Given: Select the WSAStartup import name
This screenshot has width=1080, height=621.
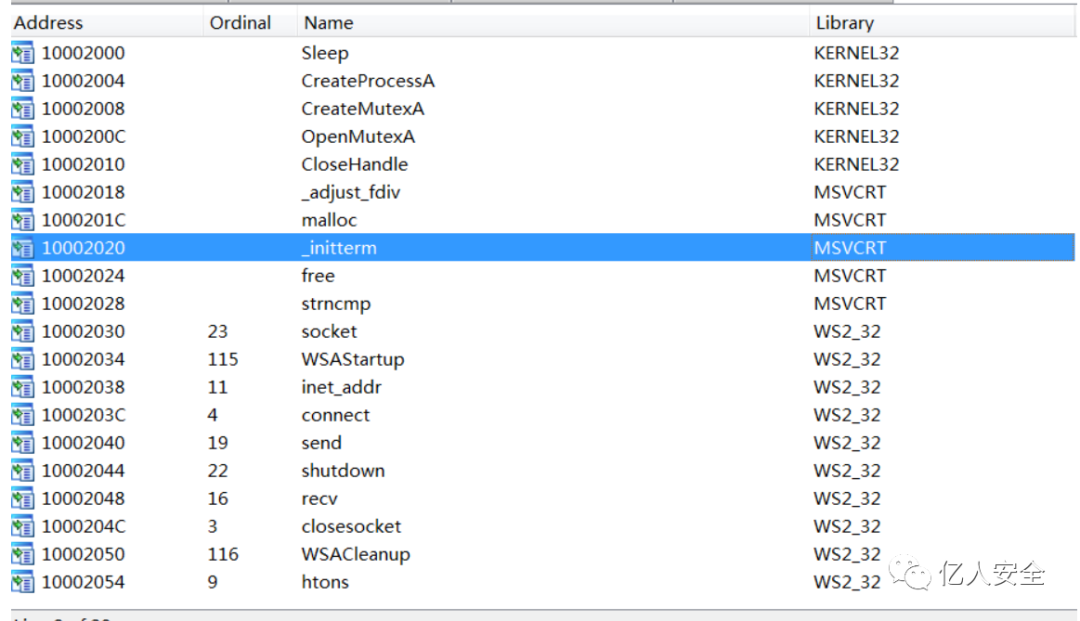Looking at the screenshot, I should coord(353,359).
